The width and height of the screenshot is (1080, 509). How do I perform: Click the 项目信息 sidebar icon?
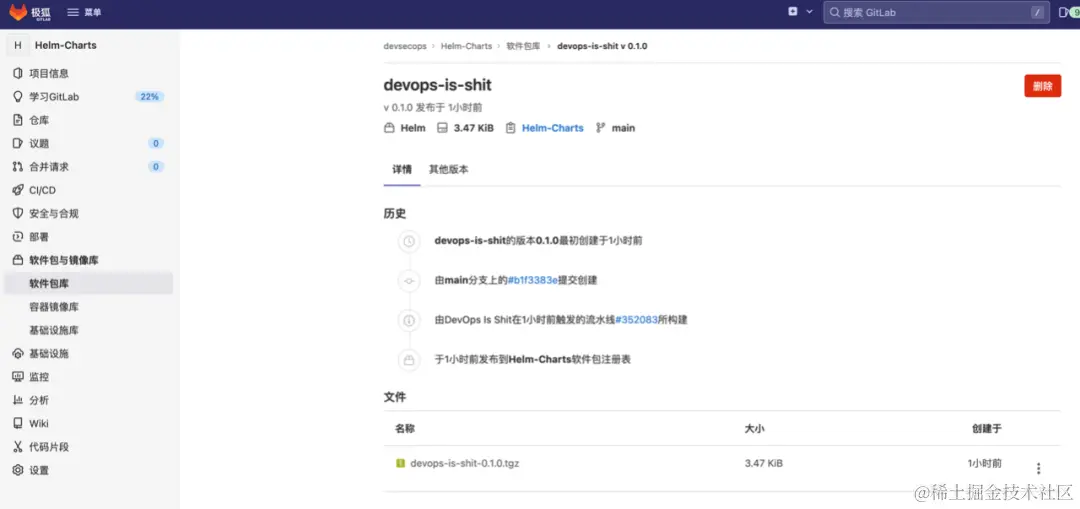18,73
